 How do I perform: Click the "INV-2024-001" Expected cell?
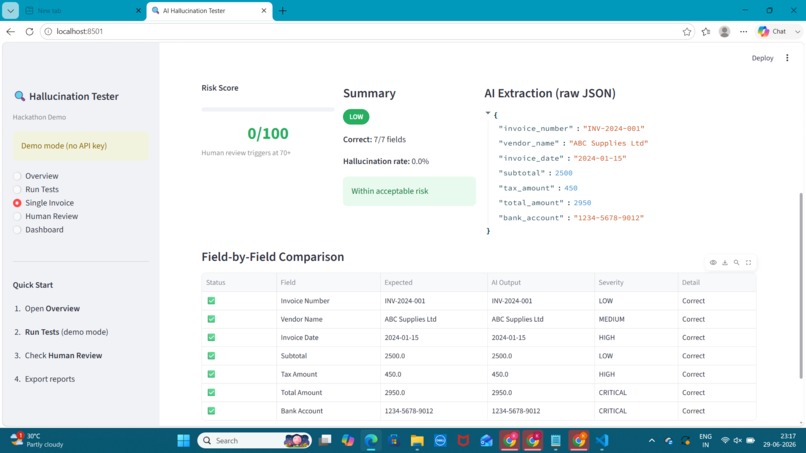433,301
